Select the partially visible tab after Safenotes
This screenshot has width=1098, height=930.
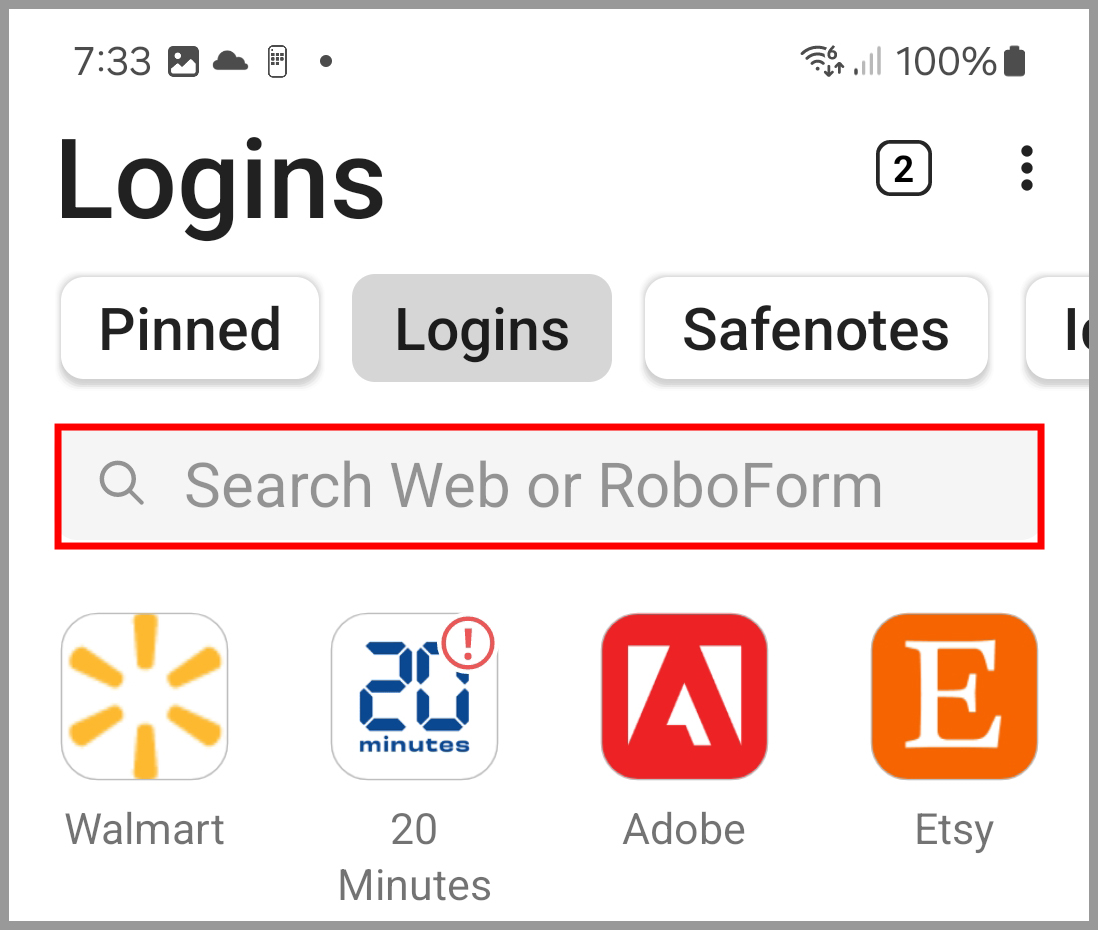tap(1060, 329)
